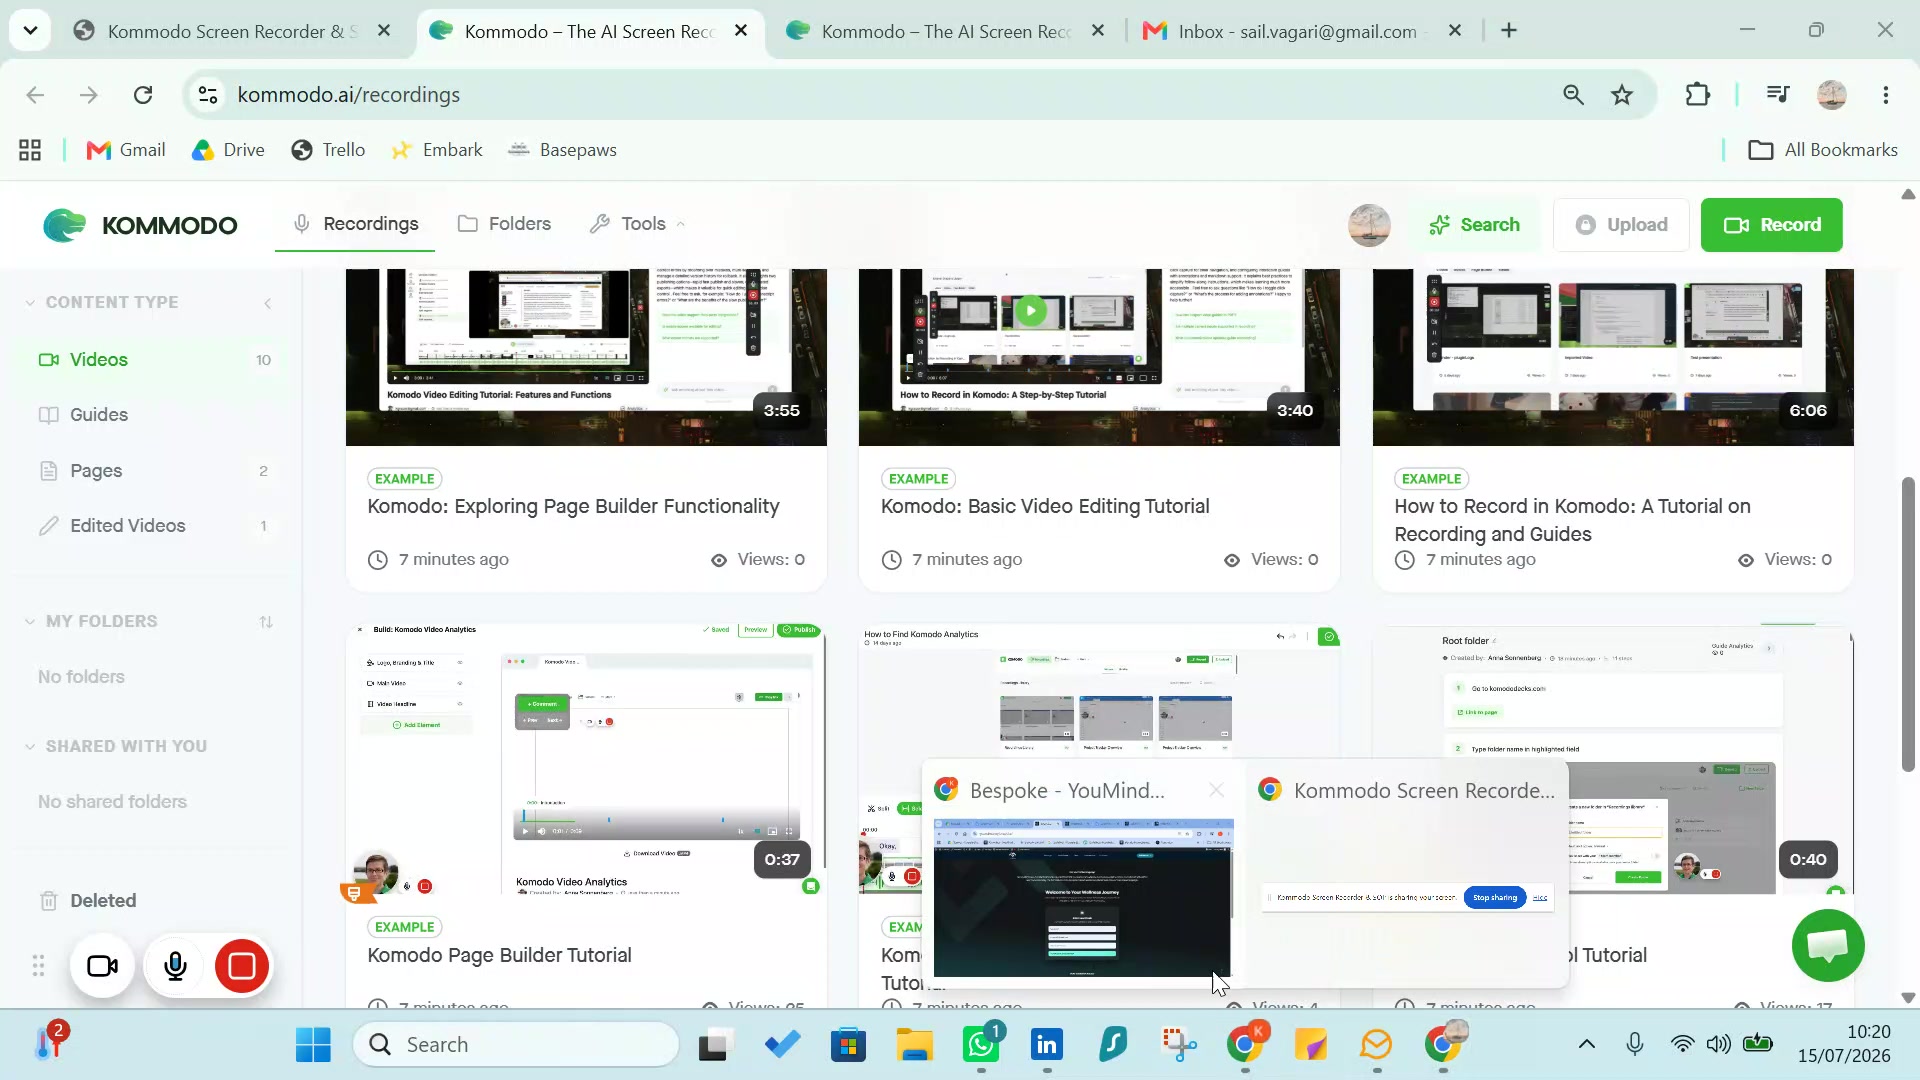Open the Page Builder Functionality video thumbnail

(x=586, y=357)
